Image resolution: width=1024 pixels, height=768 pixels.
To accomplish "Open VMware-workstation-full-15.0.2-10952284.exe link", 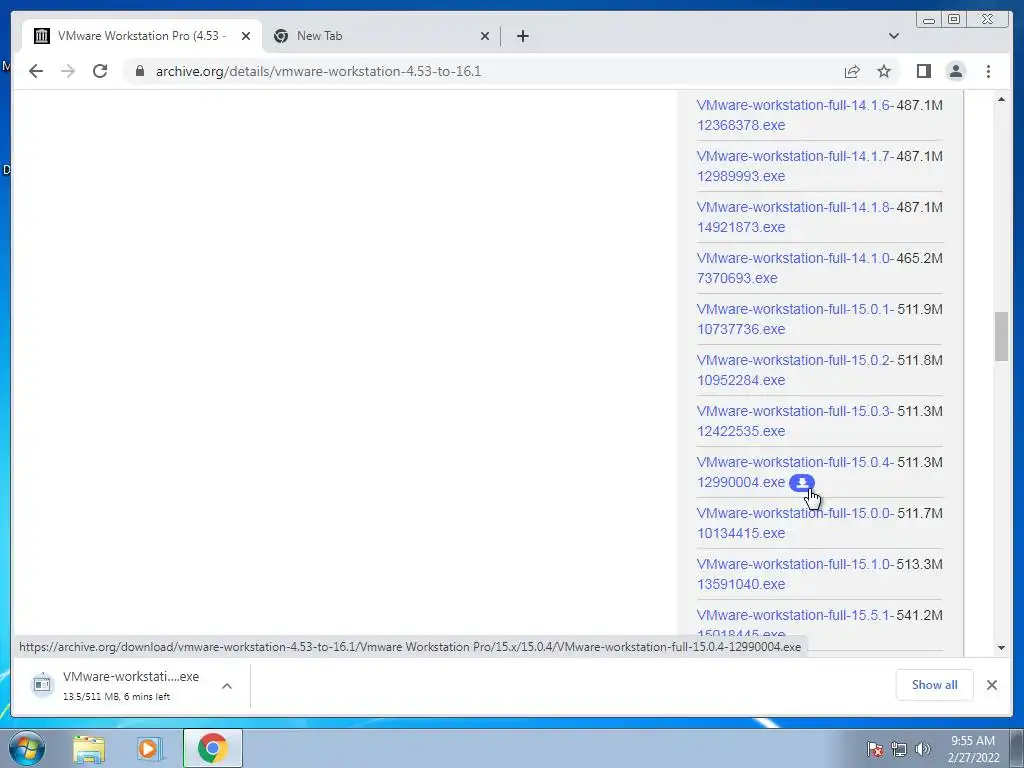I will coord(794,370).
